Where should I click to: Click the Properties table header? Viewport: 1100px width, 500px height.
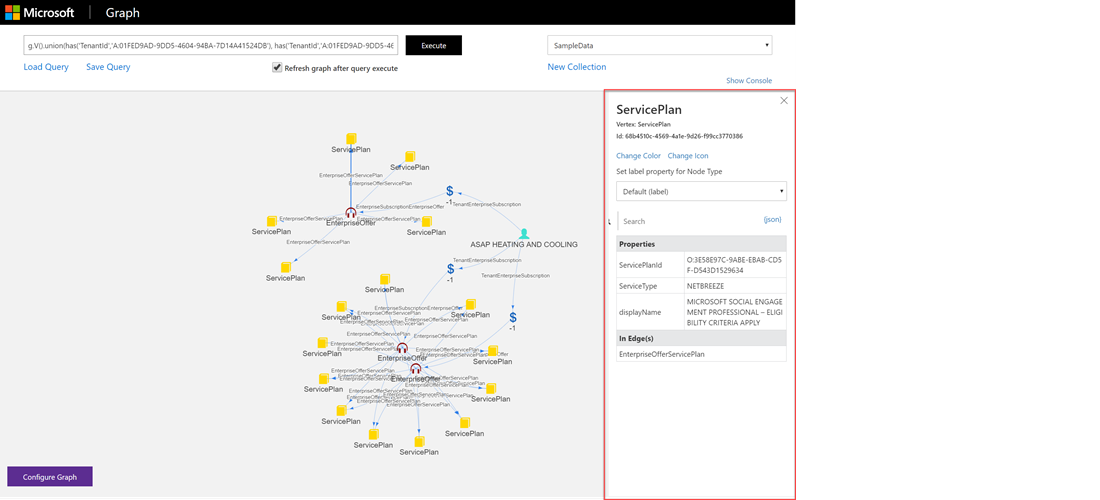click(x=702, y=244)
